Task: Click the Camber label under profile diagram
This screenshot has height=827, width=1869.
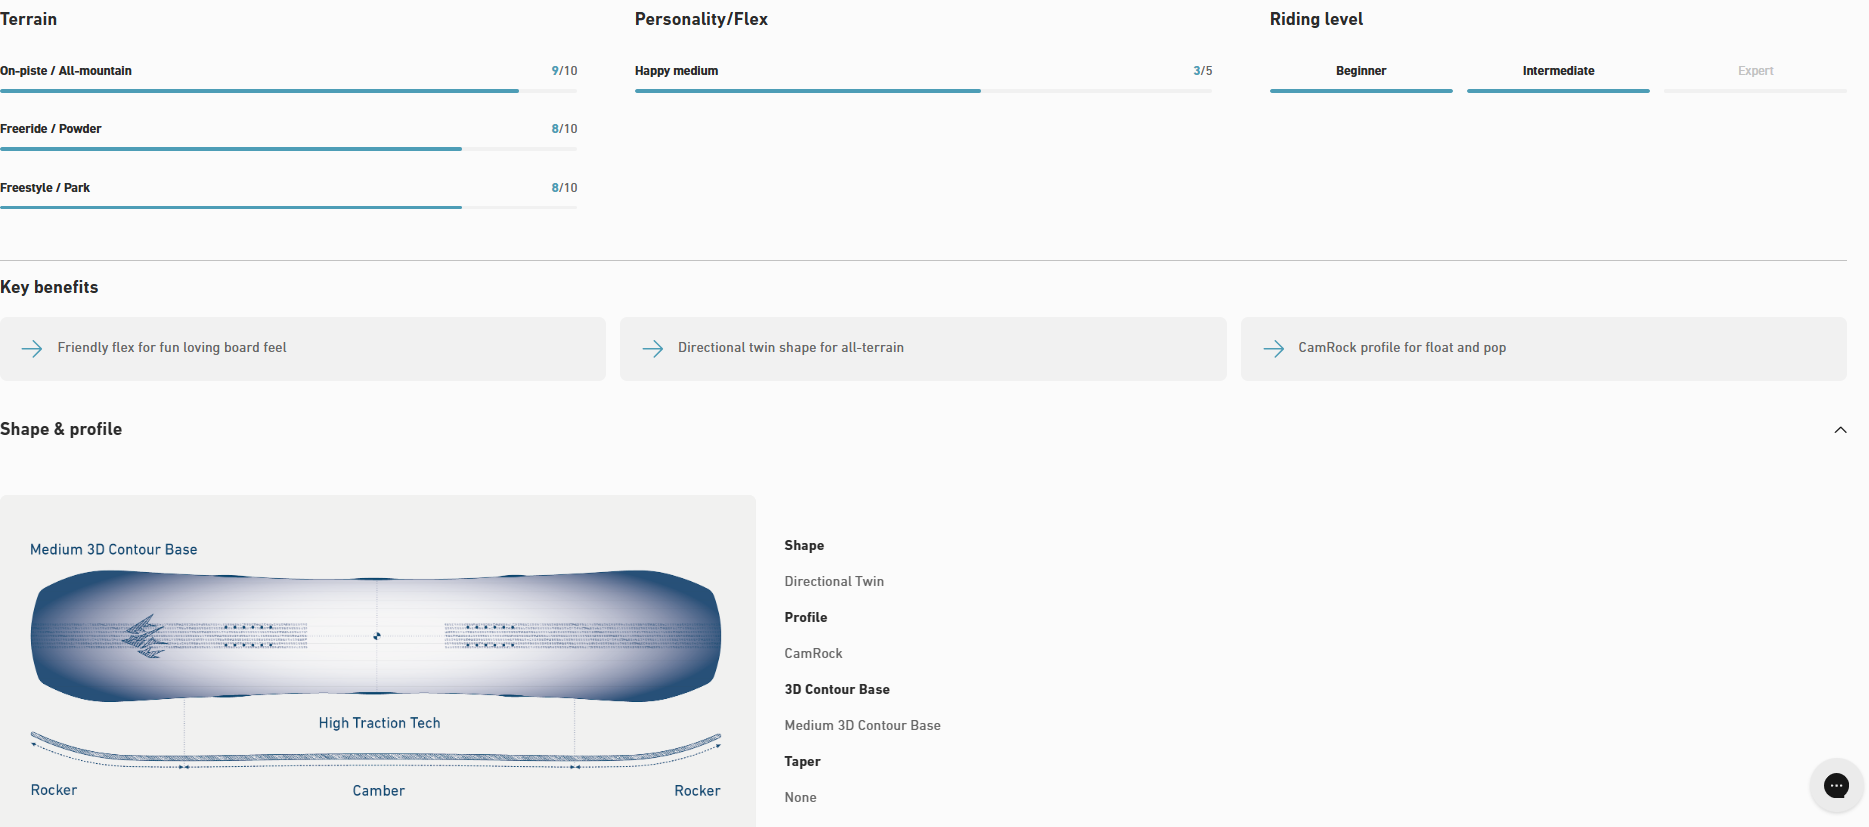Action: click(378, 791)
